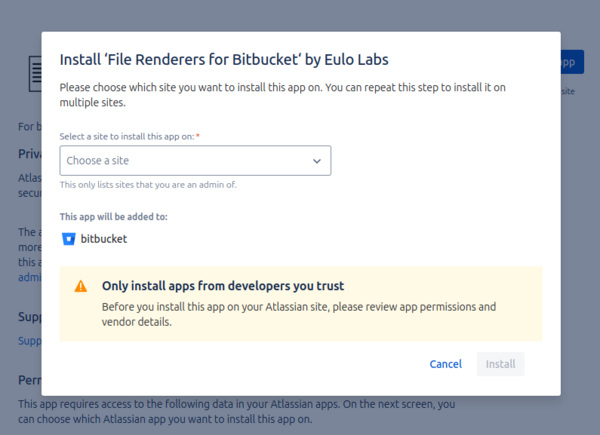Expand the site dropdown chevron arrow

point(317,161)
